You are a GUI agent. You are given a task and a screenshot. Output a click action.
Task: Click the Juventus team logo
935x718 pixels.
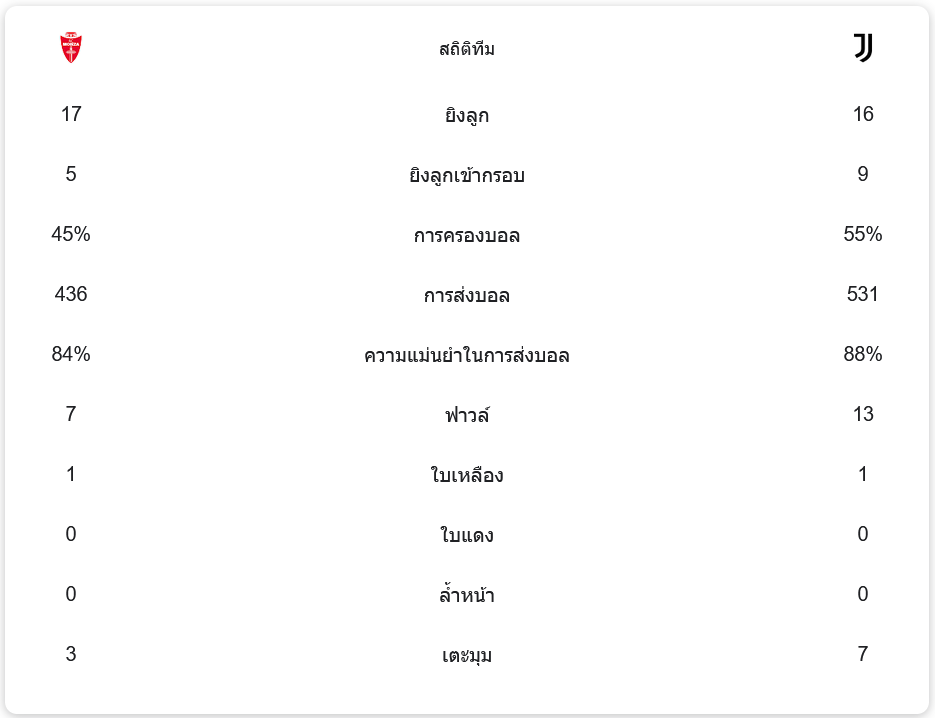(863, 48)
